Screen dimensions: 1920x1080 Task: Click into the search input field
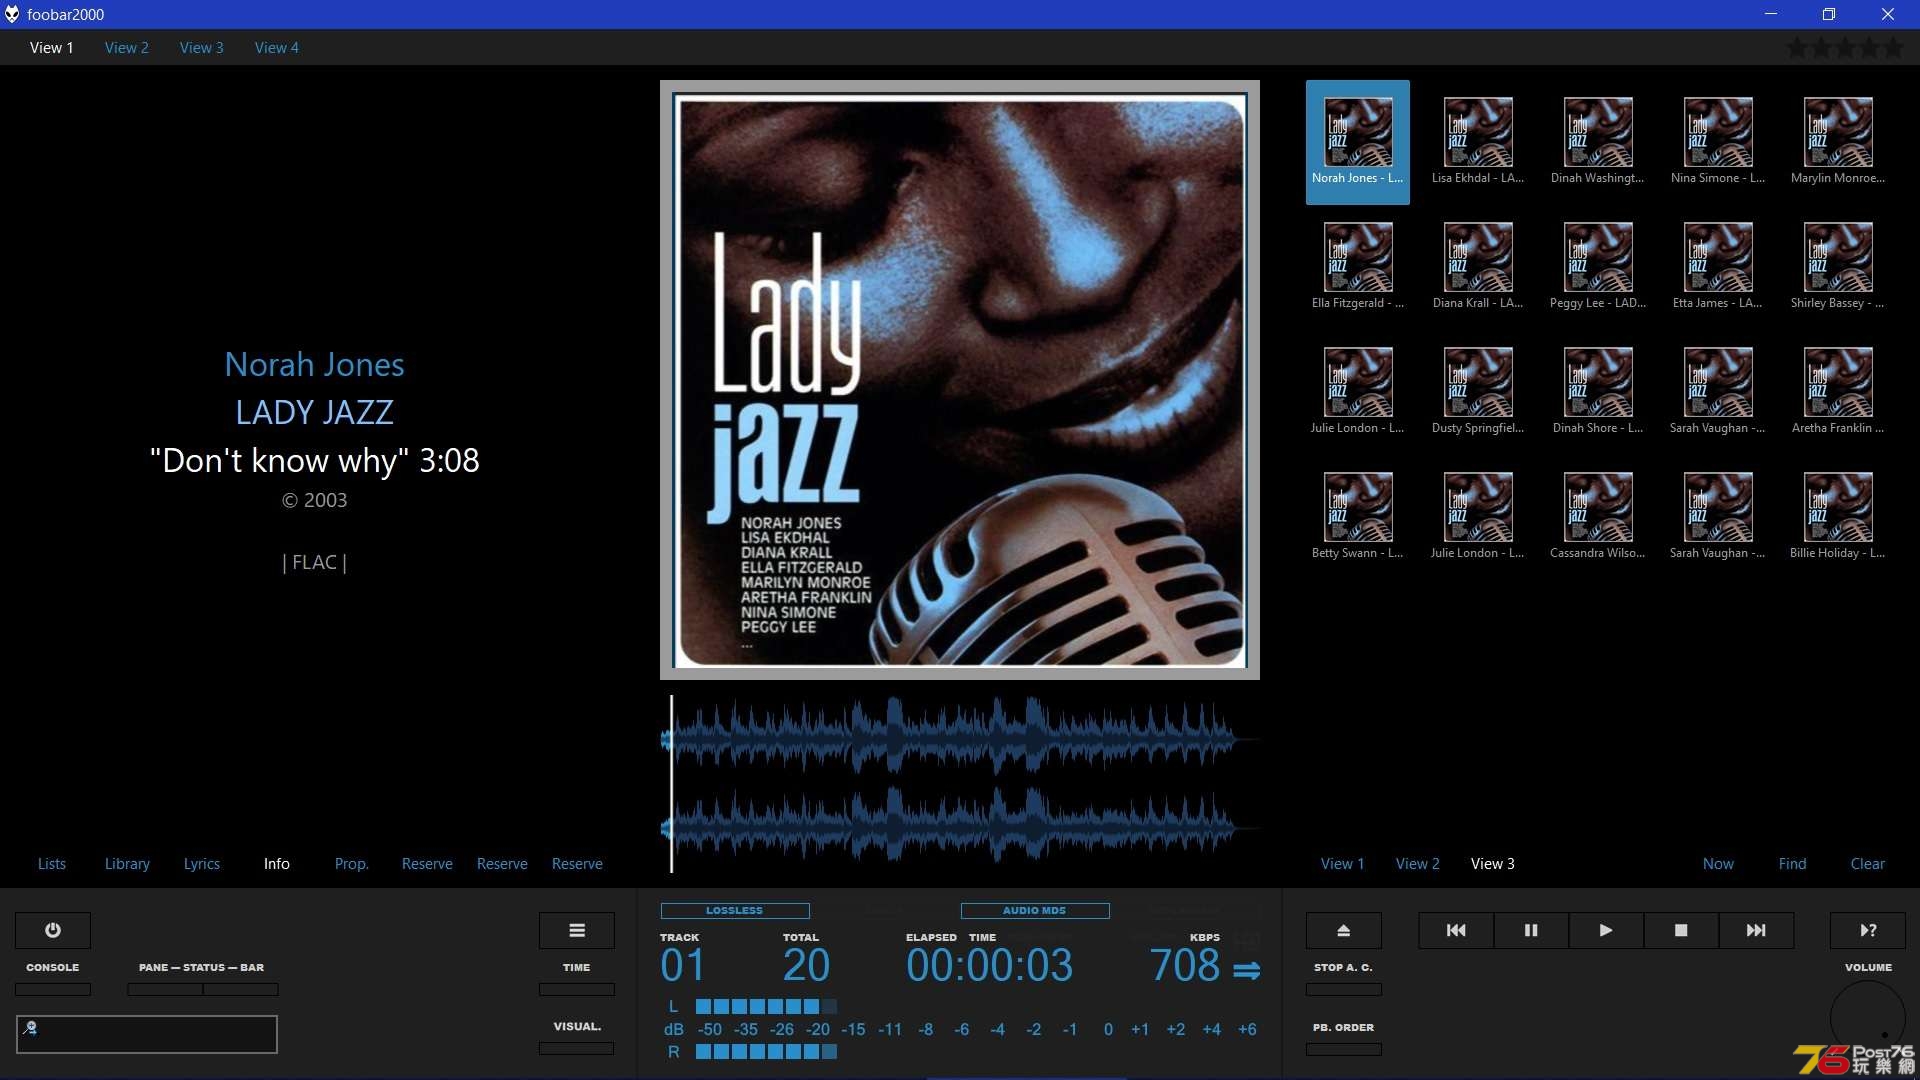click(147, 1034)
